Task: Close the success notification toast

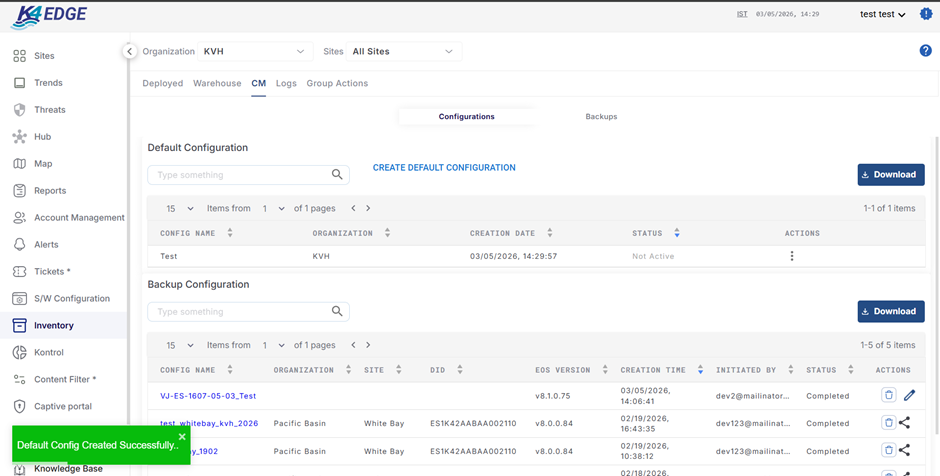Action: click(182, 436)
